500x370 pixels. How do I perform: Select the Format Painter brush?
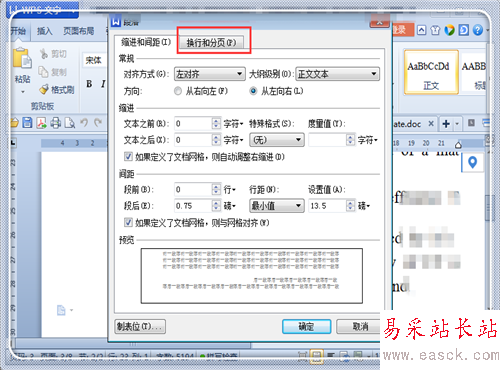click(44, 89)
